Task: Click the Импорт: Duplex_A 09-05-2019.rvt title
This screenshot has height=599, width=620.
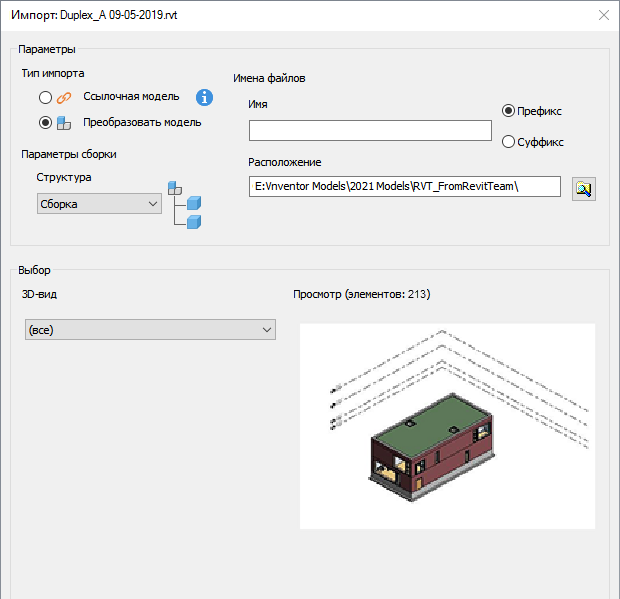Action: pyautogui.click(x=94, y=15)
